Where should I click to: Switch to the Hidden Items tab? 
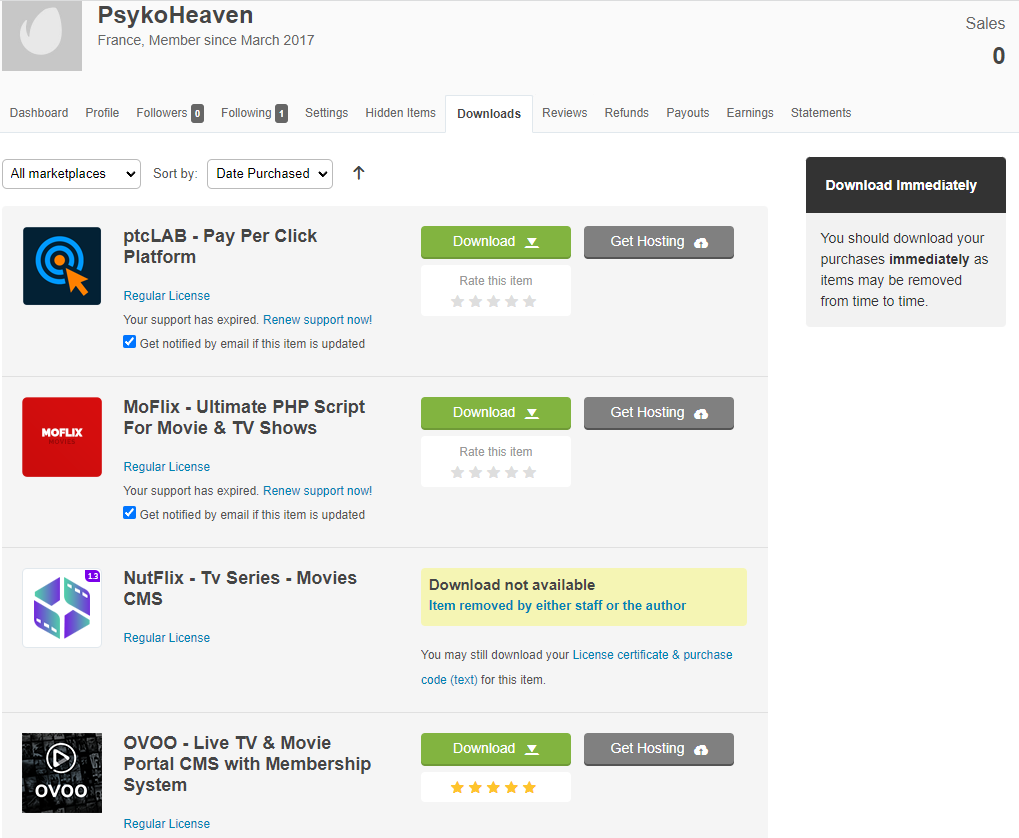click(400, 112)
